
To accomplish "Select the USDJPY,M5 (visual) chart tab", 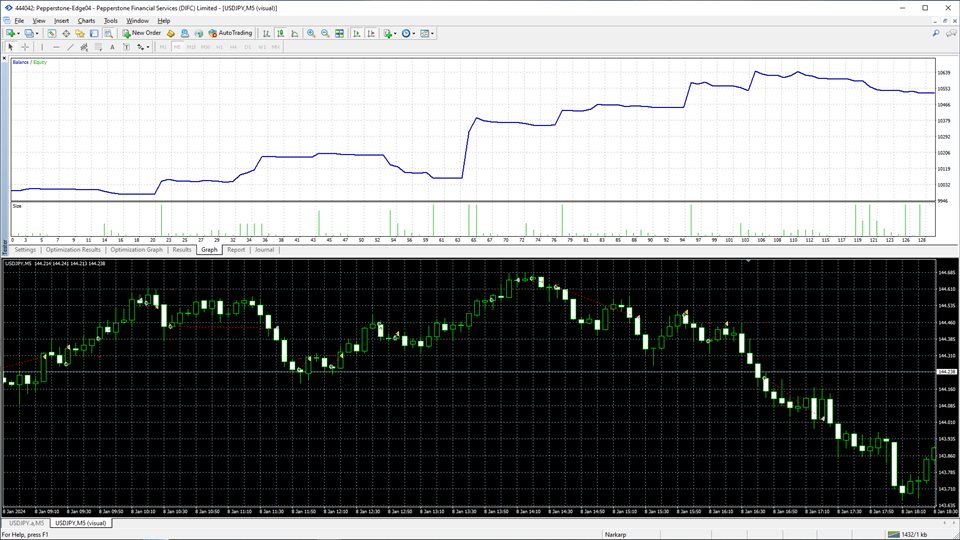I will 80,523.
